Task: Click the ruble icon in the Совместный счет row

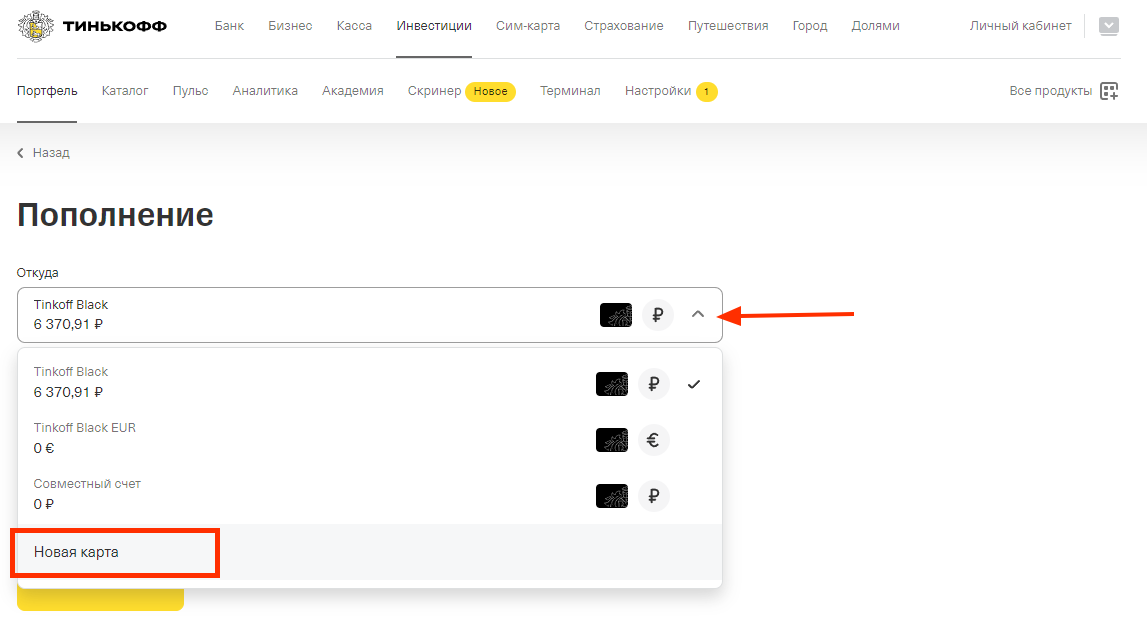Action: (654, 496)
